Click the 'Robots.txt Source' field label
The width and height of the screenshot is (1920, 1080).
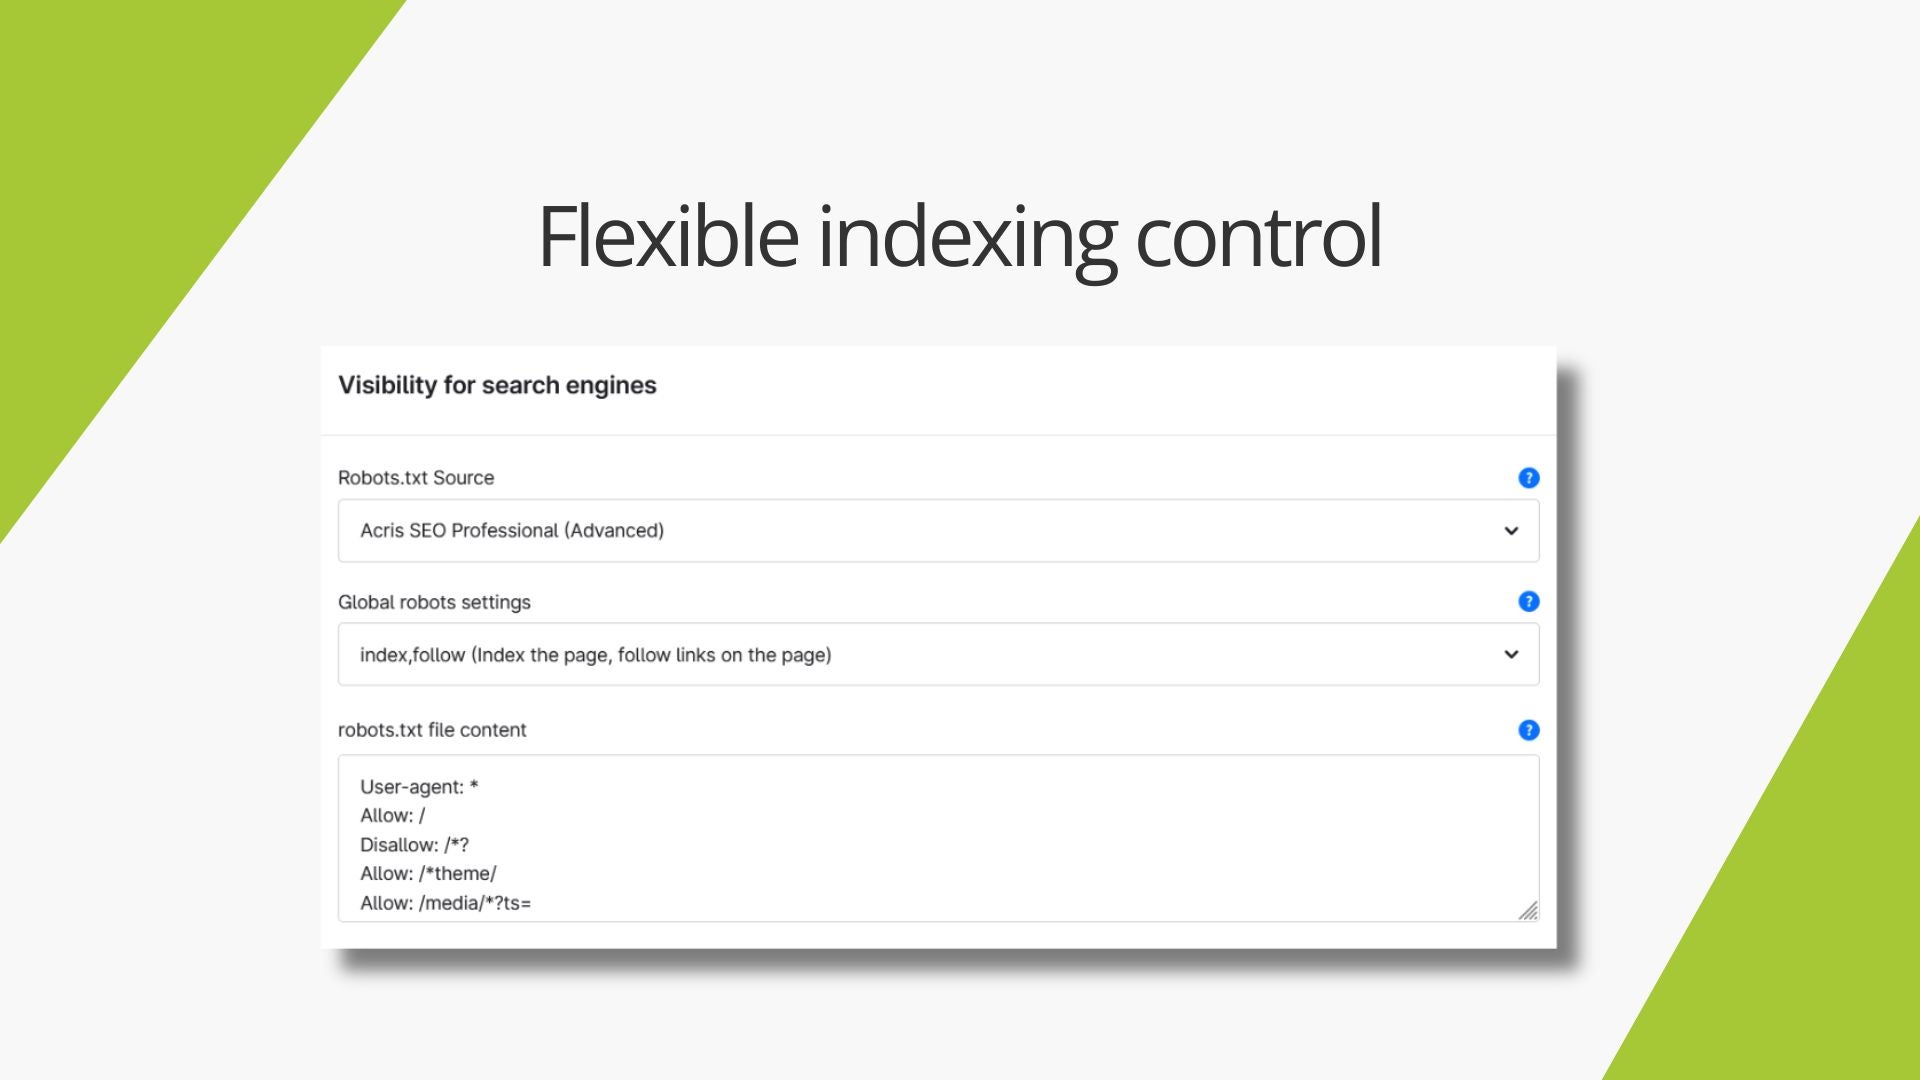pyautogui.click(x=416, y=478)
